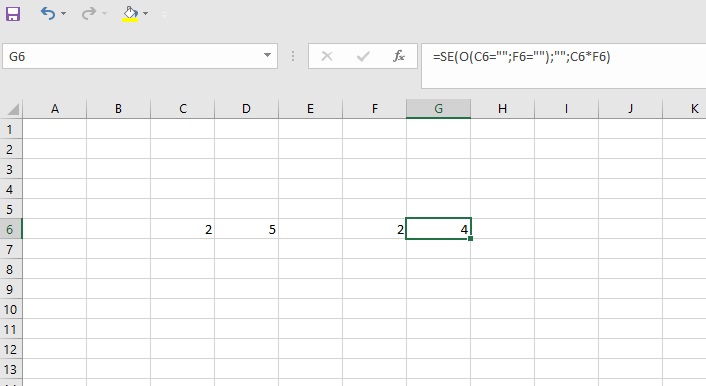Viewport: 706px width, 386px height.
Task: Click the Redo arrow icon
Action: [89, 14]
